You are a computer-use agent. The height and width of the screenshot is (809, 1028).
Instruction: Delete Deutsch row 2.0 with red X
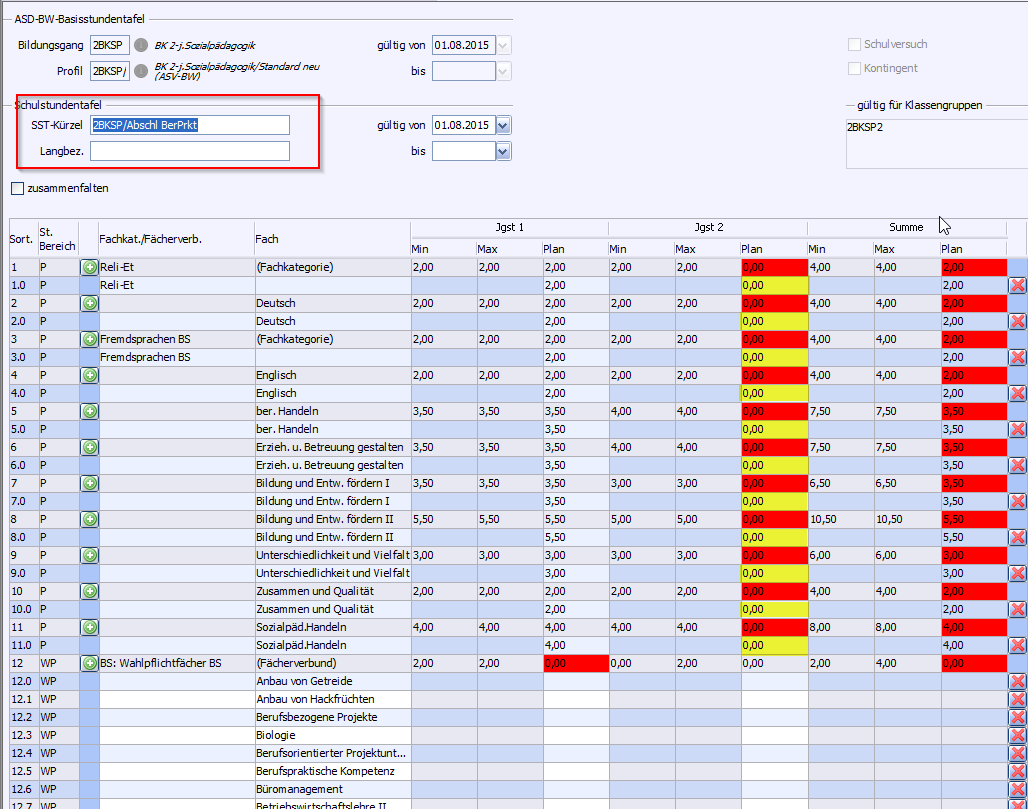[x=1018, y=321]
